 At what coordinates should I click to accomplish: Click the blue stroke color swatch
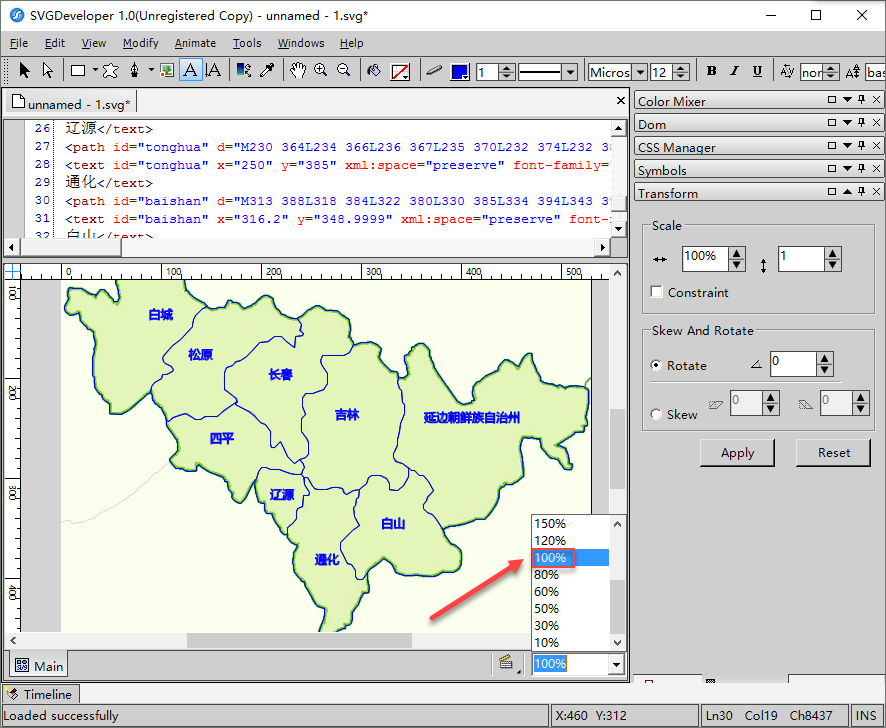pos(460,72)
